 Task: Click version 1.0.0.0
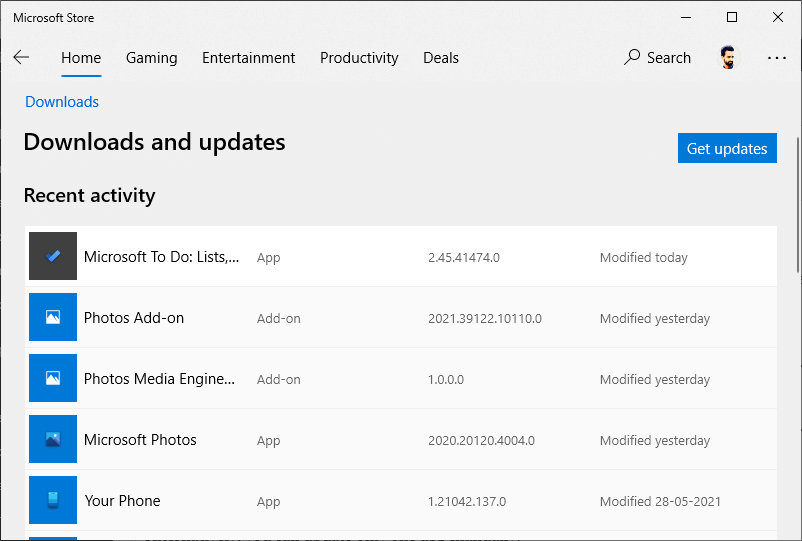(x=446, y=379)
